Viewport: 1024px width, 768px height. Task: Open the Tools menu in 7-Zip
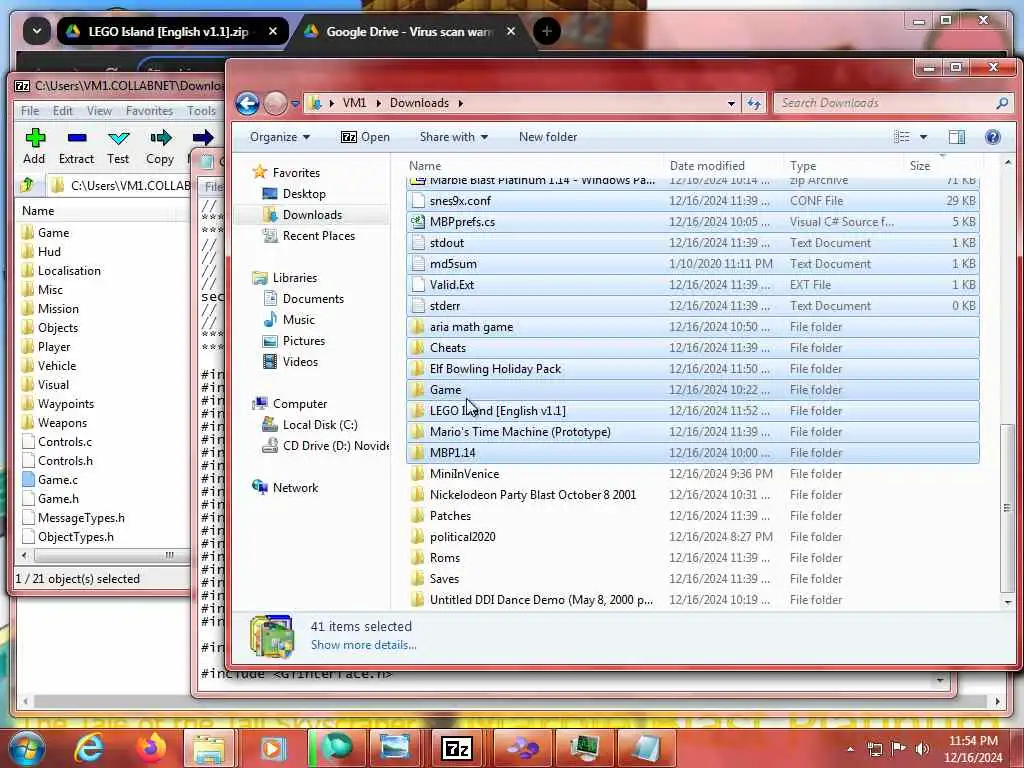[201, 111]
